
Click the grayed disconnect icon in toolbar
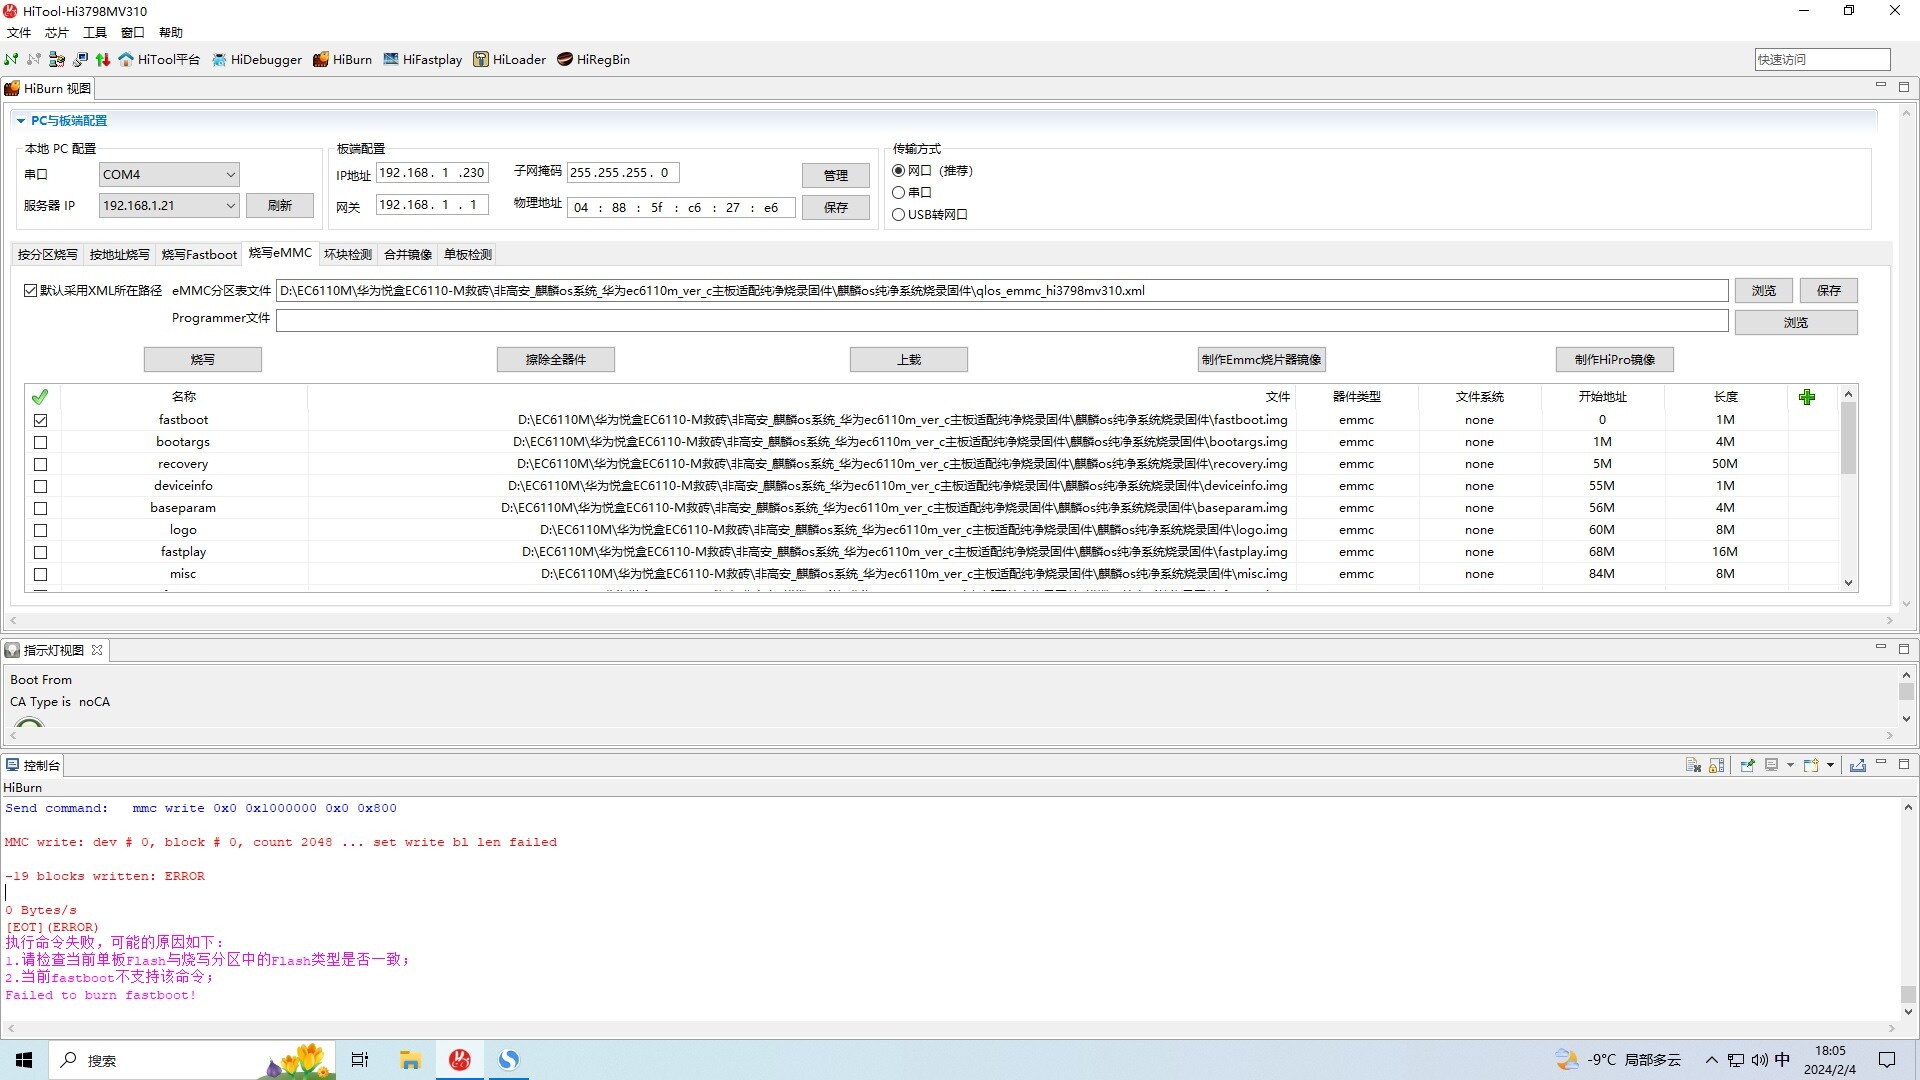[34, 59]
